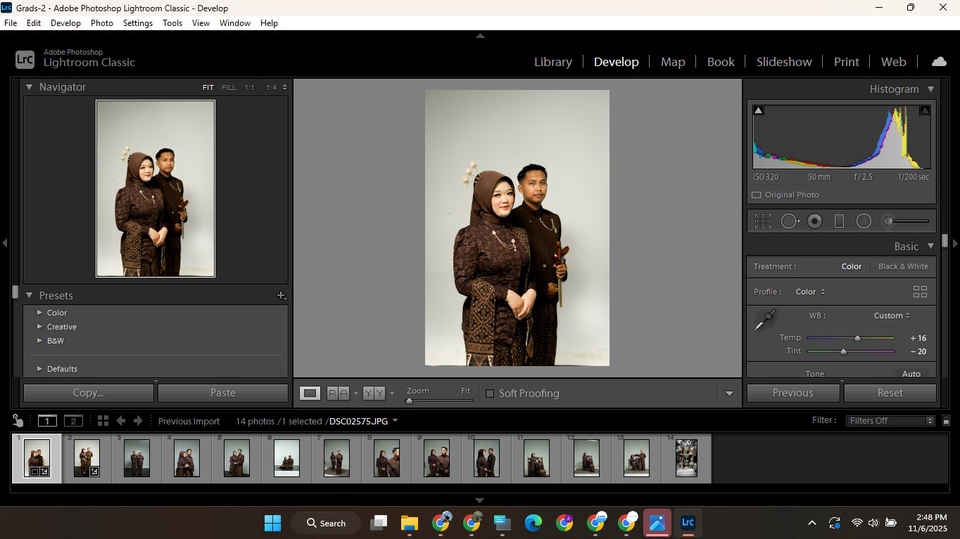Select the Spot Removal tool
960x539 pixels.
click(x=790, y=221)
